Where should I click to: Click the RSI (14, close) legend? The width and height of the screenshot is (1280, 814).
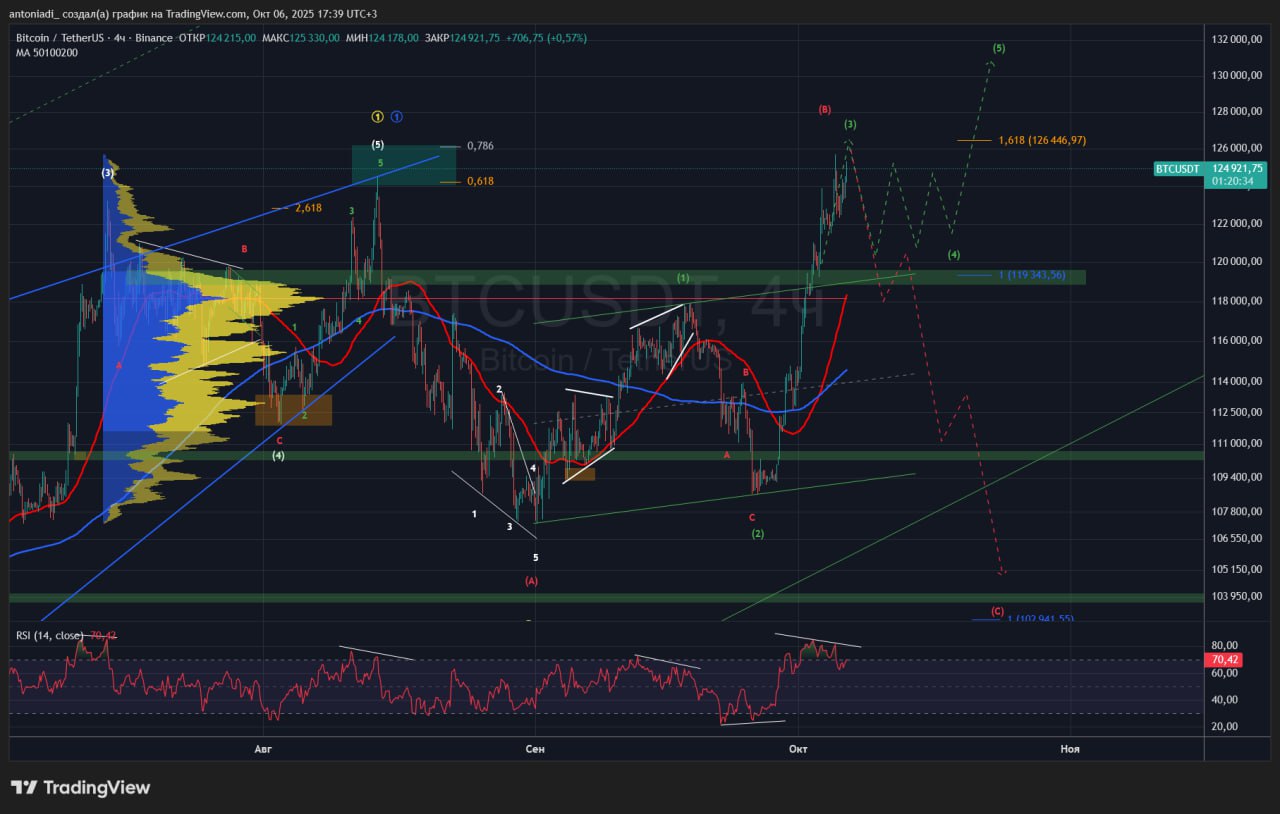50,635
